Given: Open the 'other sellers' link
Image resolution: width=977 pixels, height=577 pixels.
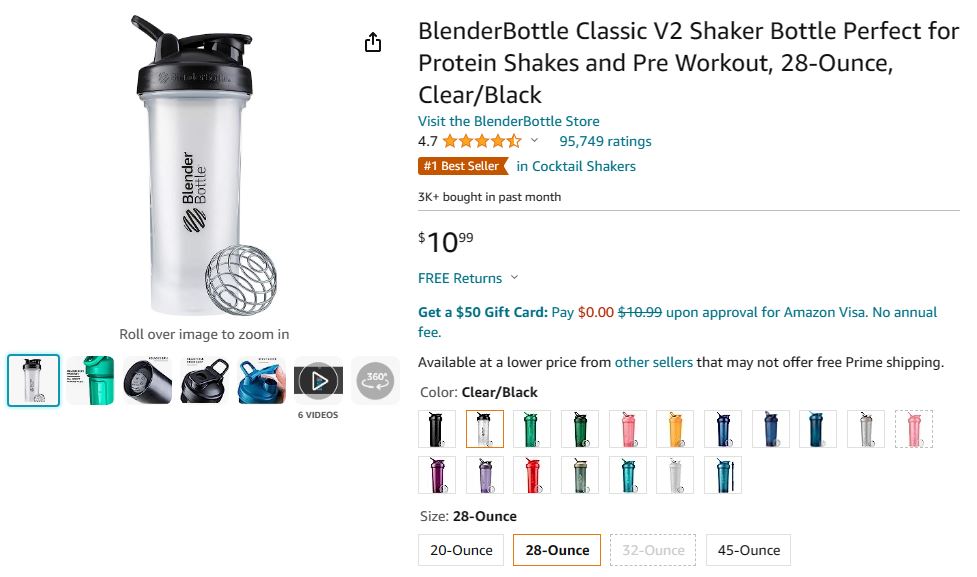Looking at the screenshot, I should pyautogui.click(x=653, y=362).
